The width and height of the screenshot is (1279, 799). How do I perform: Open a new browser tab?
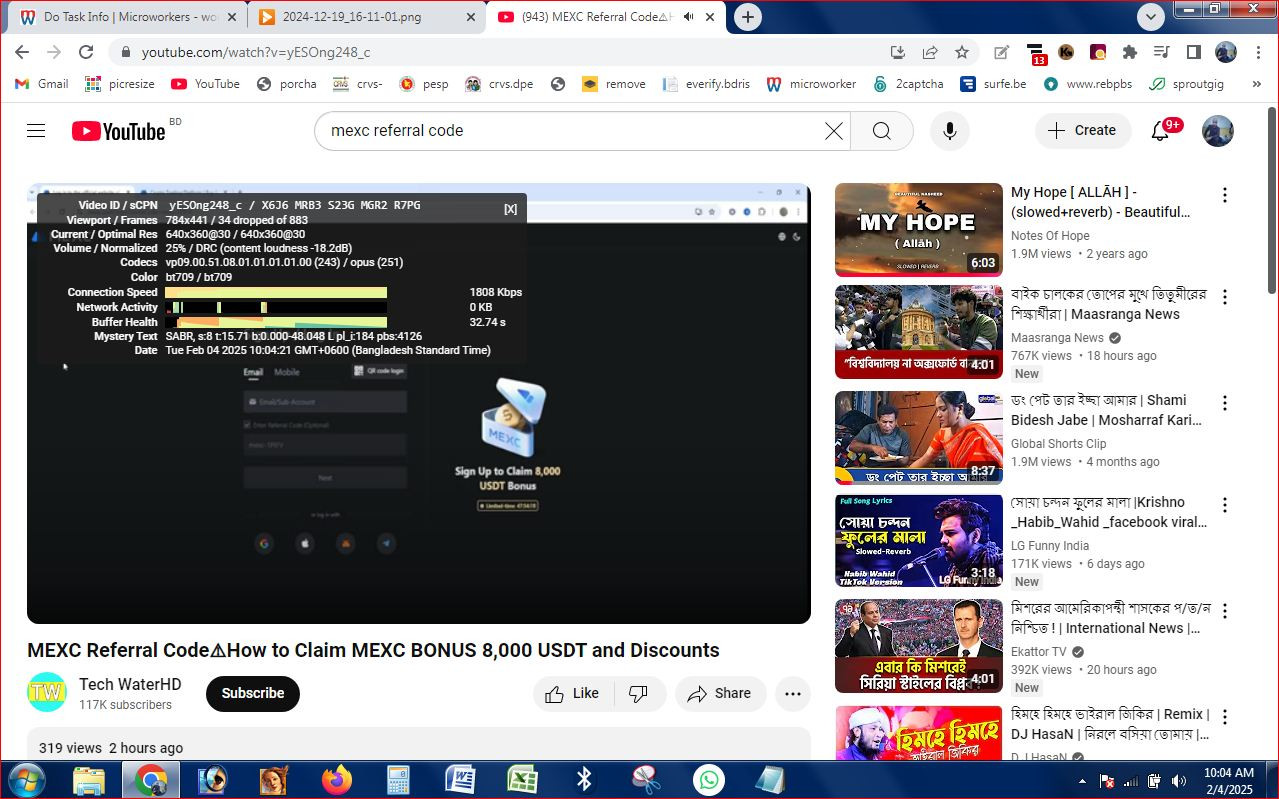click(x=748, y=16)
